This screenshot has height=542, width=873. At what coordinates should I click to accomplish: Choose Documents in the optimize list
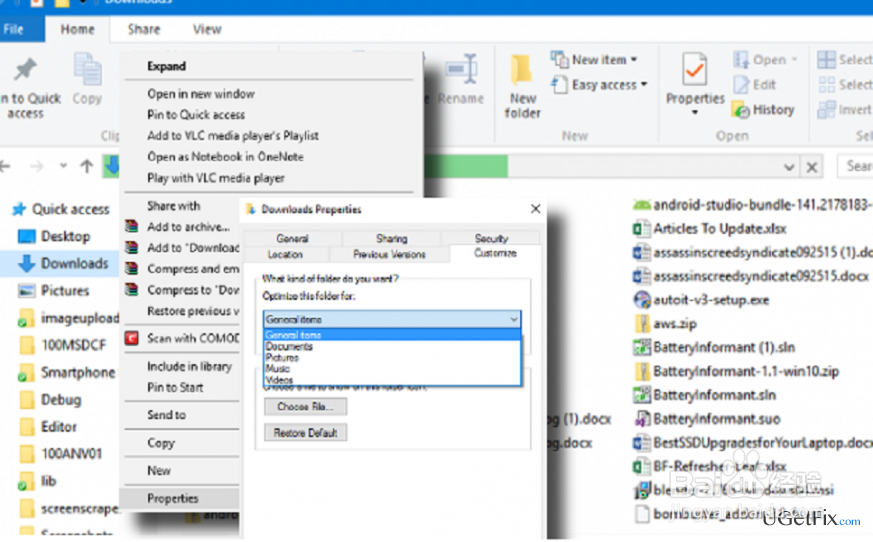[392, 346]
